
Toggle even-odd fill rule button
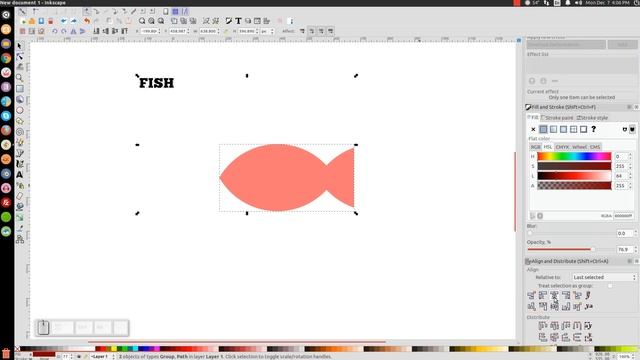(x=624, y=129)
